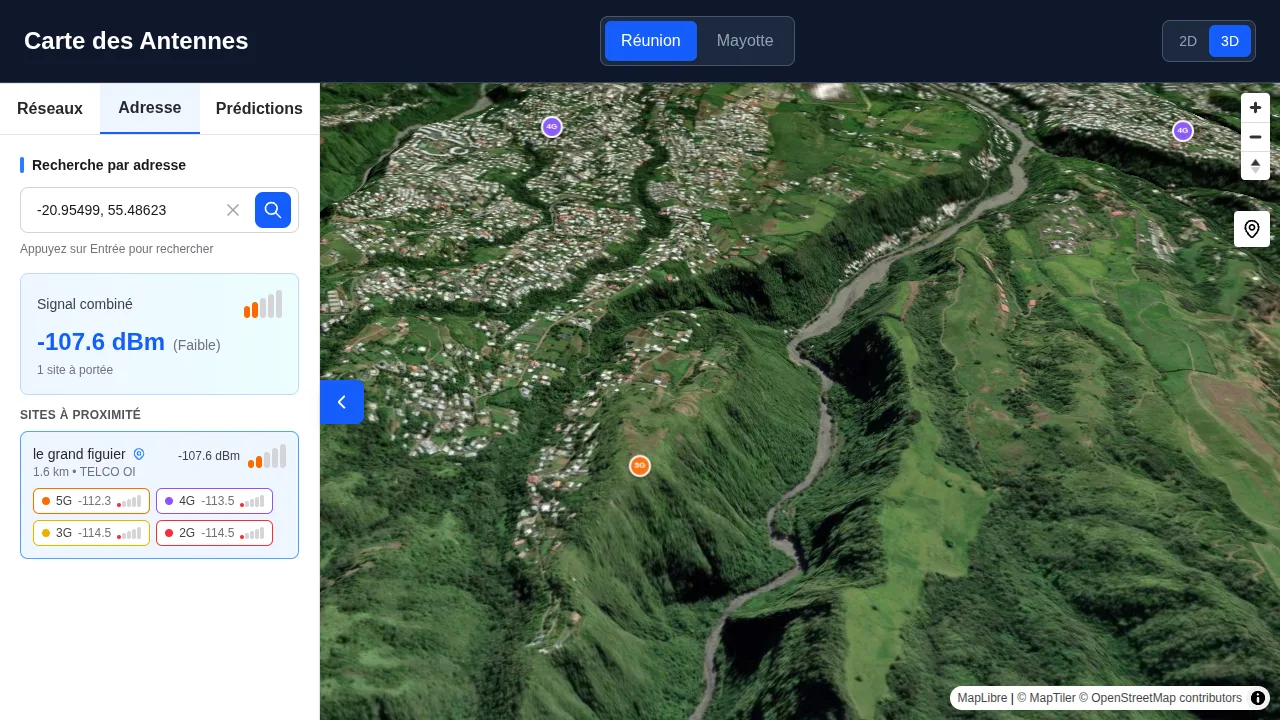Zoom in on the map
Image resolution: width=1280 pixels, height=720 pixels.
(x=1255, y=108)
